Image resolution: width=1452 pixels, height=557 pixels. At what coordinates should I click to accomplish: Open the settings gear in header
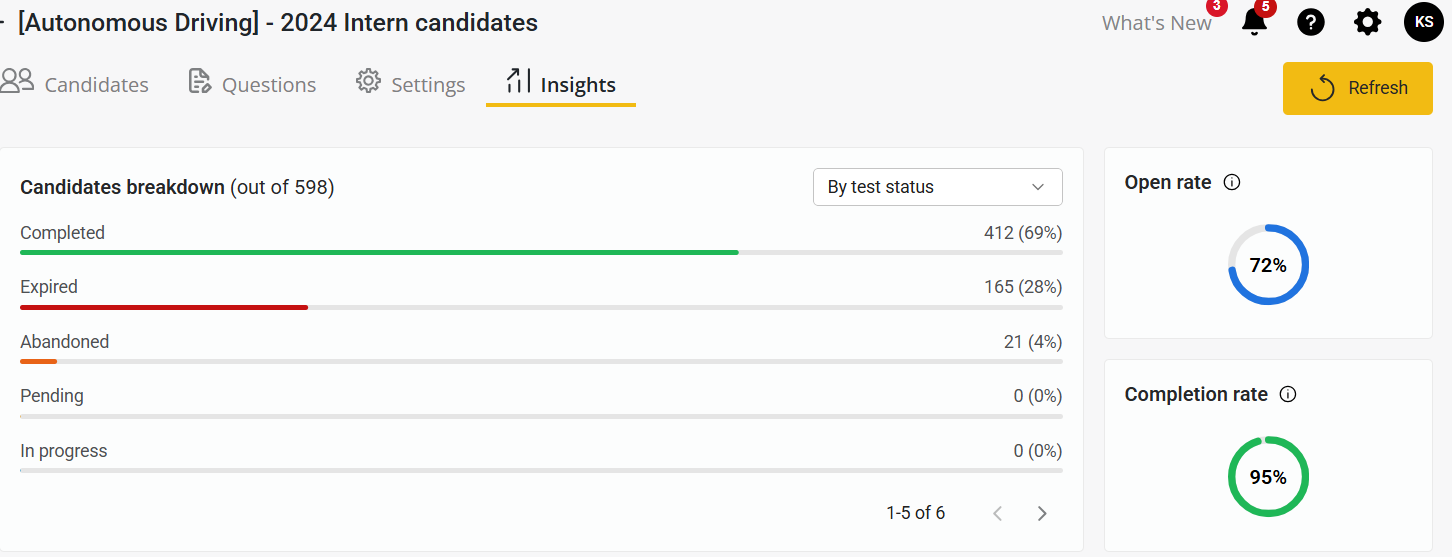[1367, 22]
